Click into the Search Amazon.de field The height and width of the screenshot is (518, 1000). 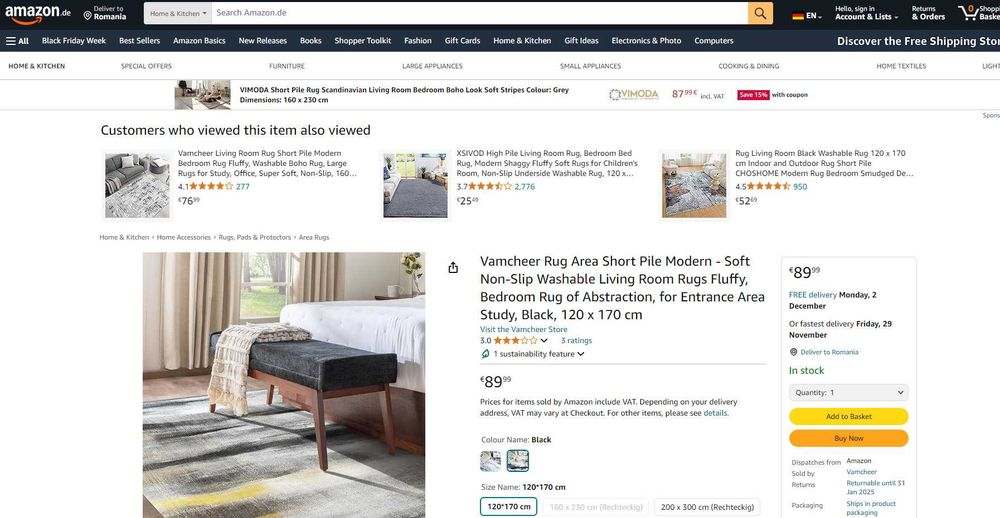coord(480,13)
